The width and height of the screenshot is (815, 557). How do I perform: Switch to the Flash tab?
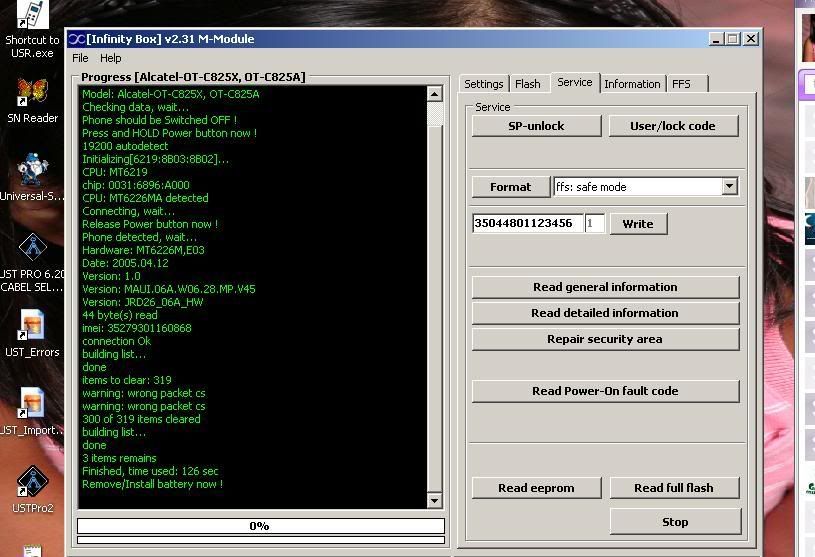[528, 84]
